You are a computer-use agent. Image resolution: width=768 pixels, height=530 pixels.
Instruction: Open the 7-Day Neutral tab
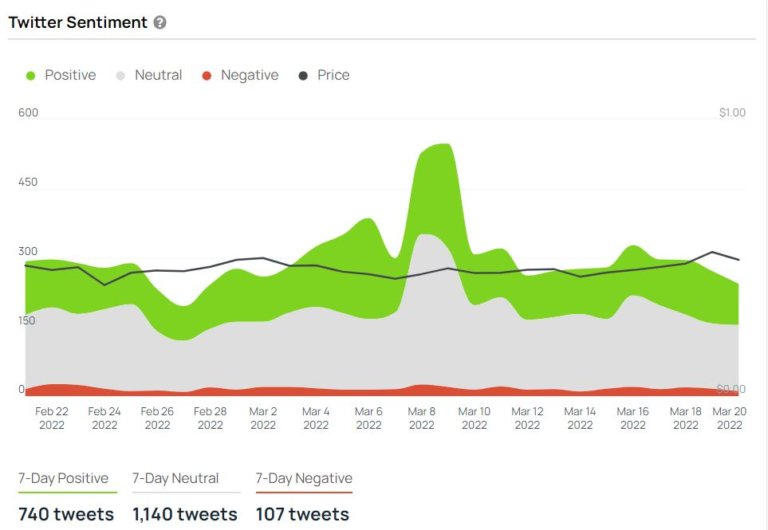coord(175,478)
